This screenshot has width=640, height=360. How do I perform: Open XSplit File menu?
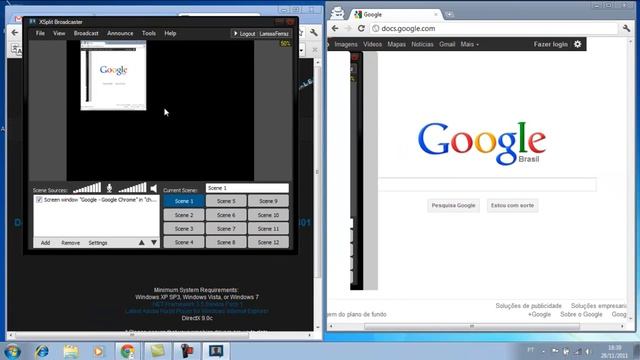pos(40,33)
